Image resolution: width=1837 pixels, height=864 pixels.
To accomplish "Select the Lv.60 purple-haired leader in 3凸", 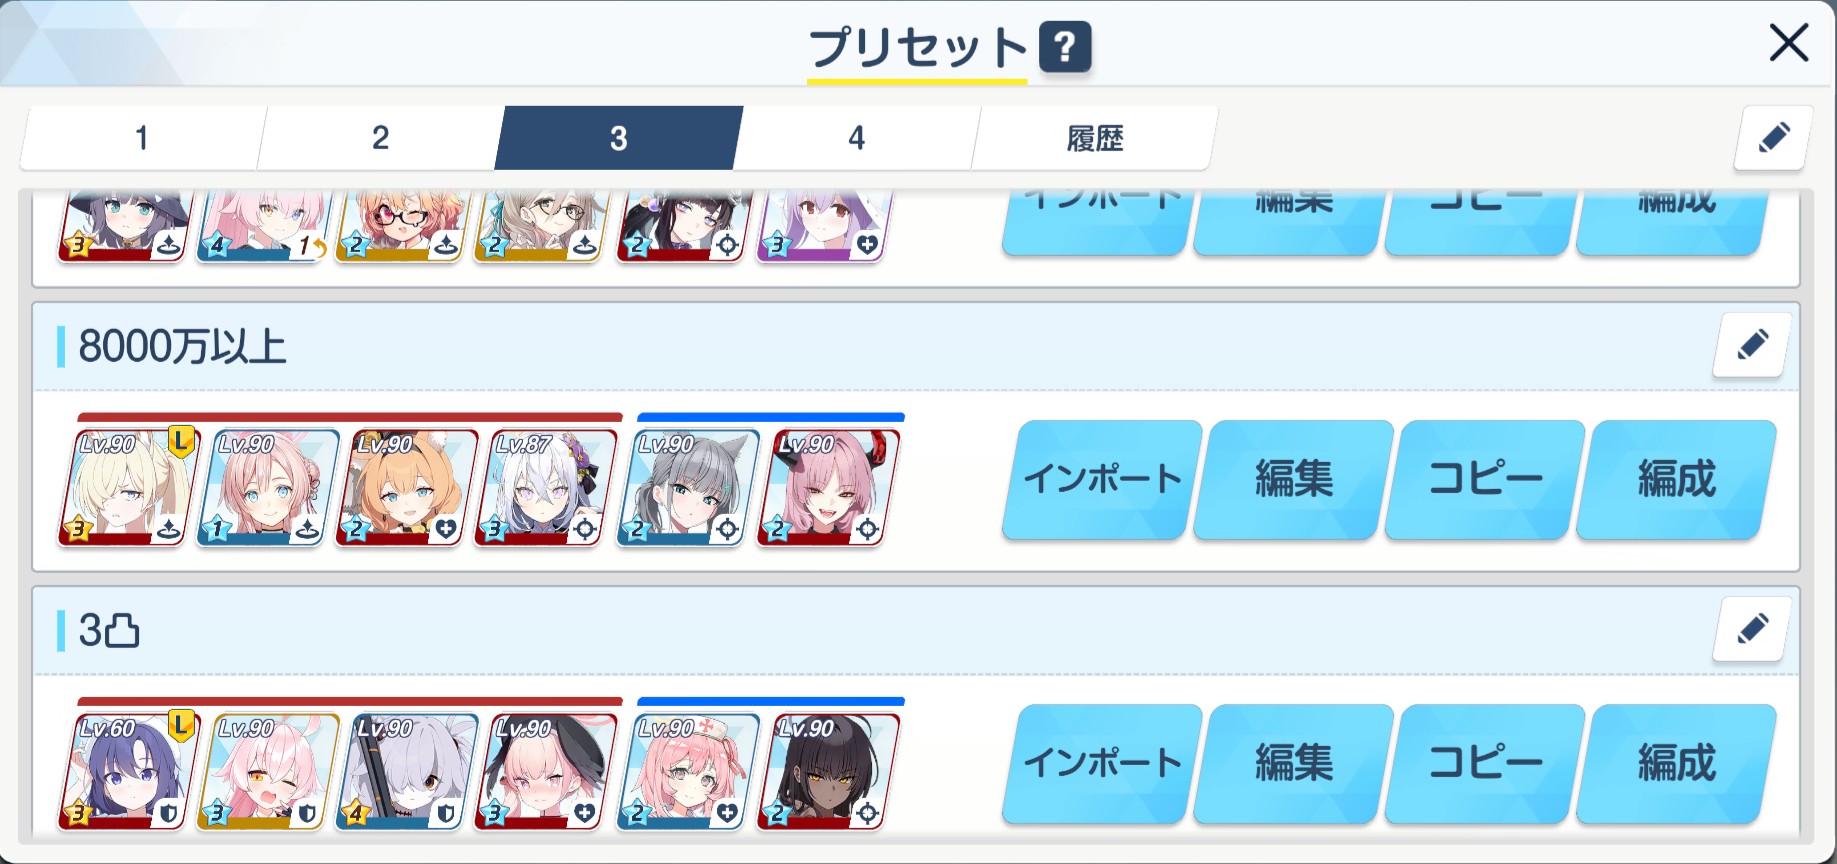I will point(128,771).
